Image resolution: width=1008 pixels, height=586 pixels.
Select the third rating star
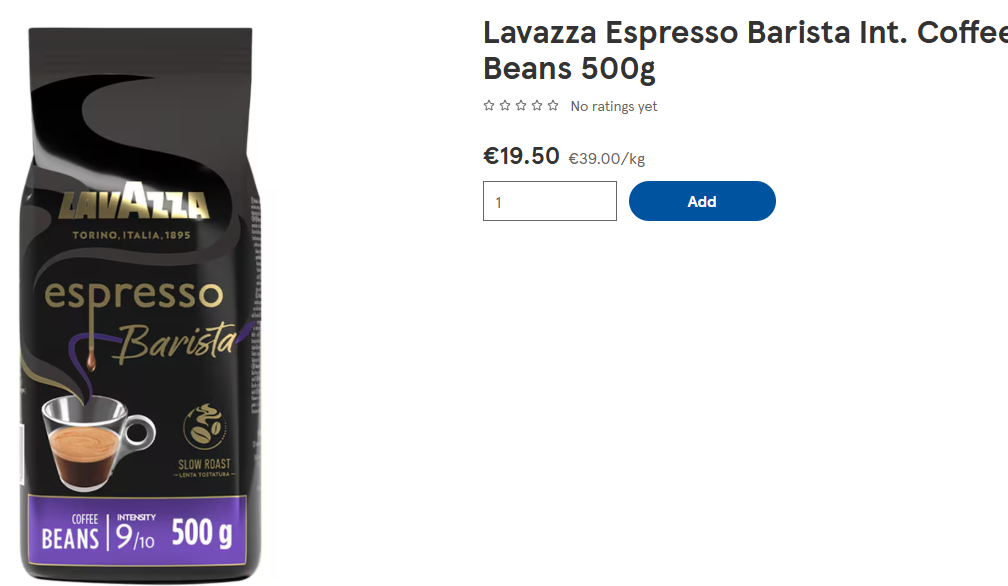521,105
